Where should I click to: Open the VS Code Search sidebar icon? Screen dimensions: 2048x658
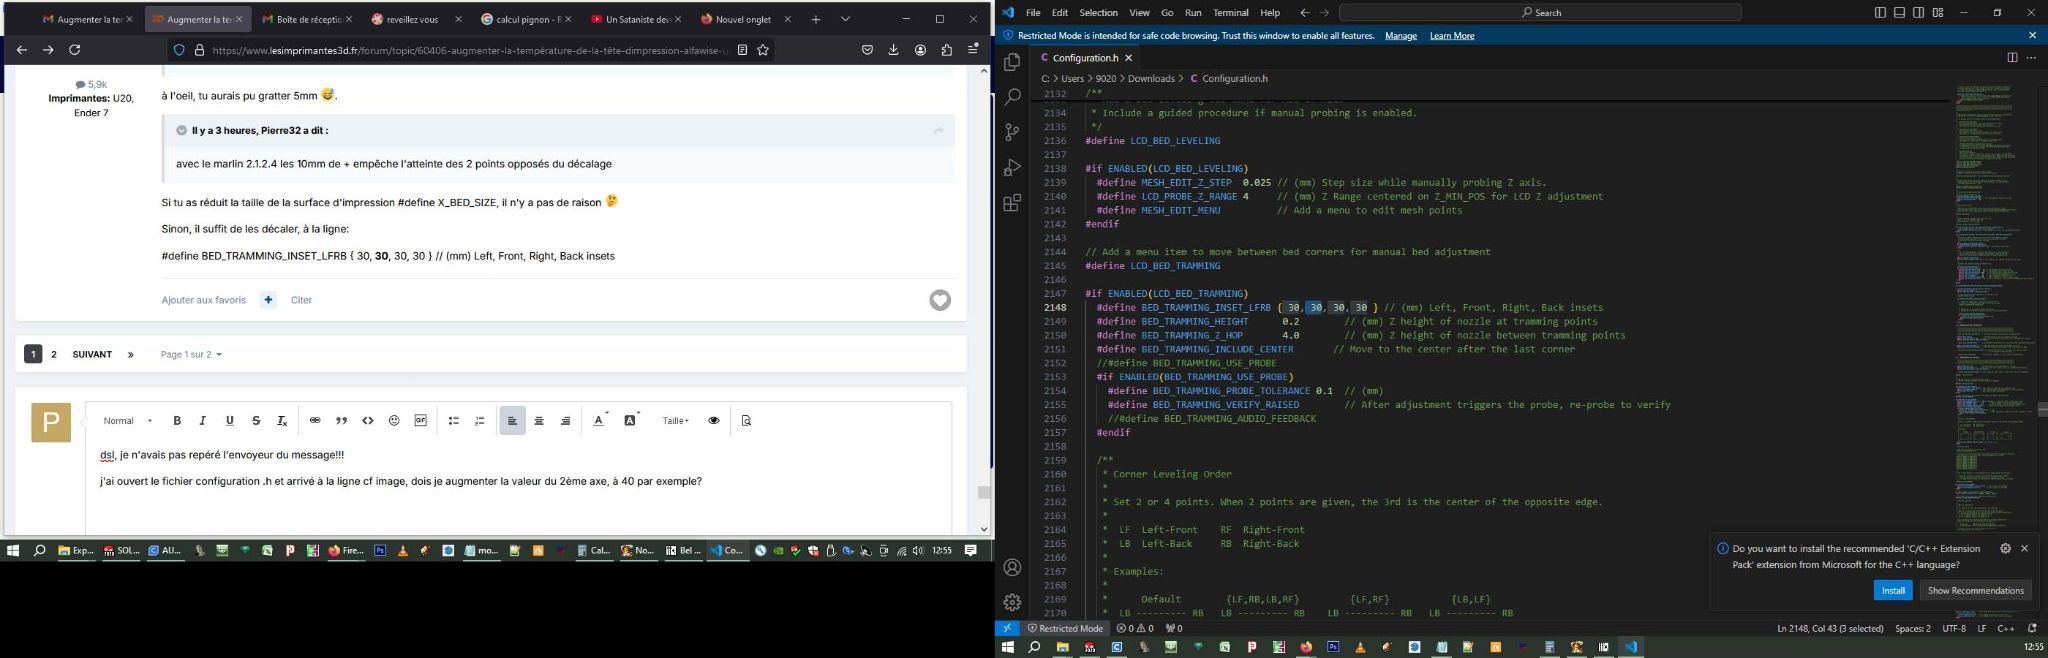click(x=1012, y=97)
